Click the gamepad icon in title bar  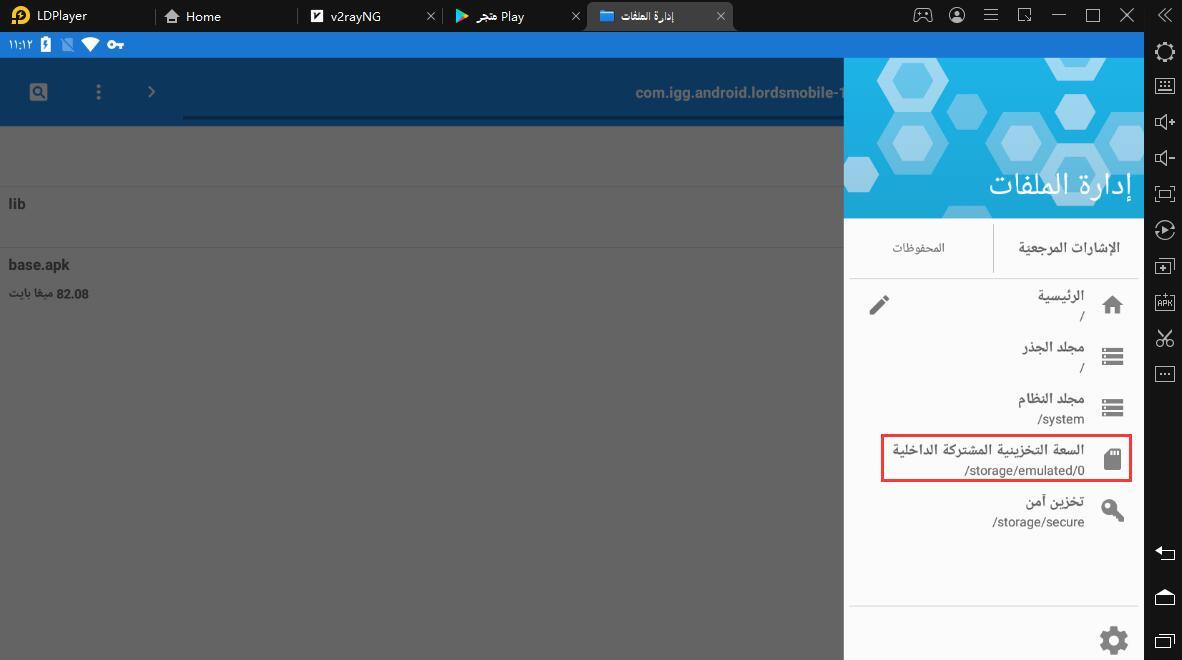[x=923, y=15]
